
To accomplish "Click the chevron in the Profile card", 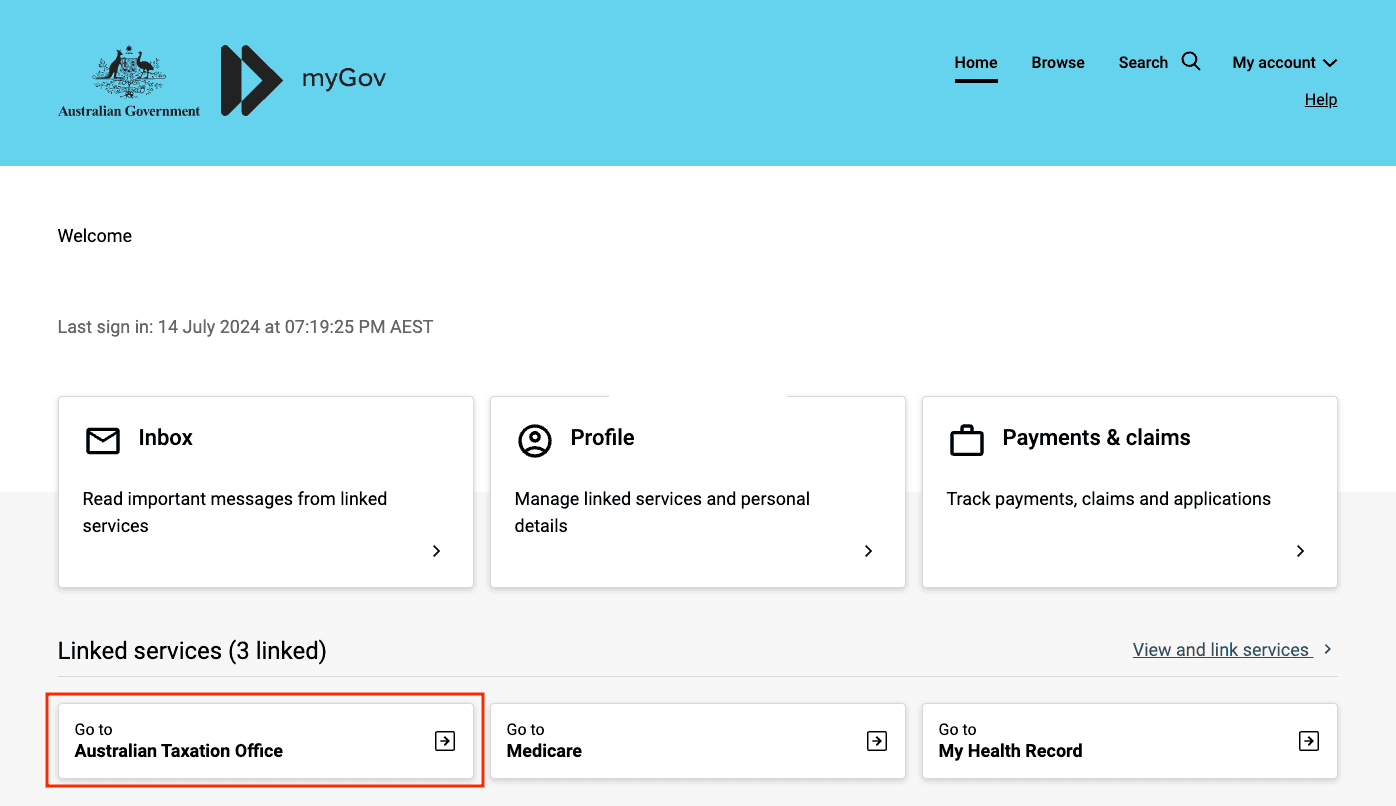I will click(x=868, y=551).
